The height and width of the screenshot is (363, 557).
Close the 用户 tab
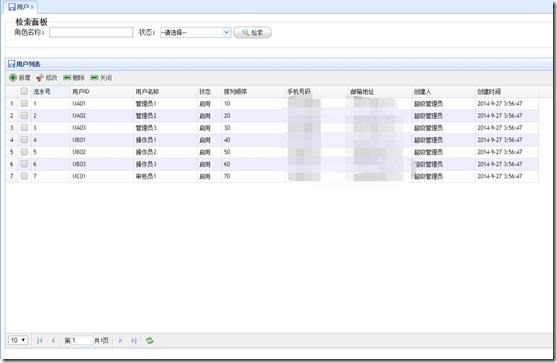(x=32, y=7)
